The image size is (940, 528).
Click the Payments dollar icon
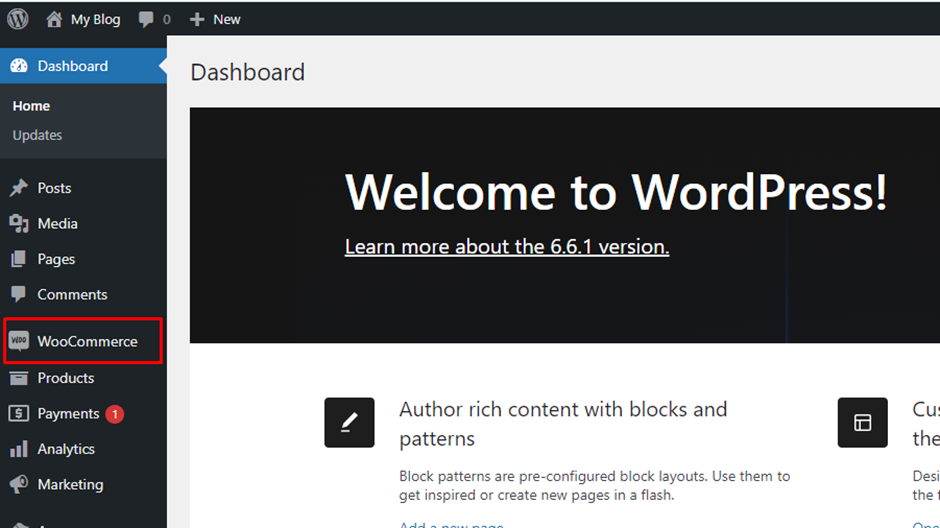[x=19, y=413]
